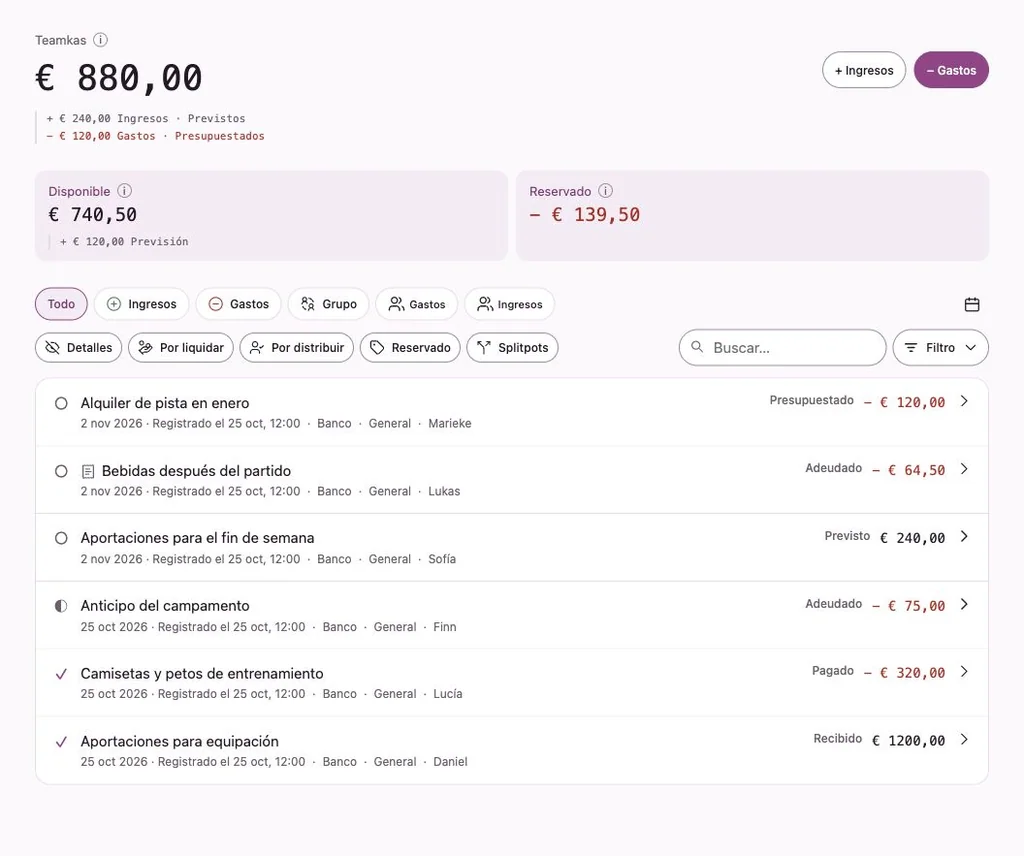Select the Ingresos tab with people icon
Image resolution: width=1024 pixels, height=856 pixels.
coord(509,304)
